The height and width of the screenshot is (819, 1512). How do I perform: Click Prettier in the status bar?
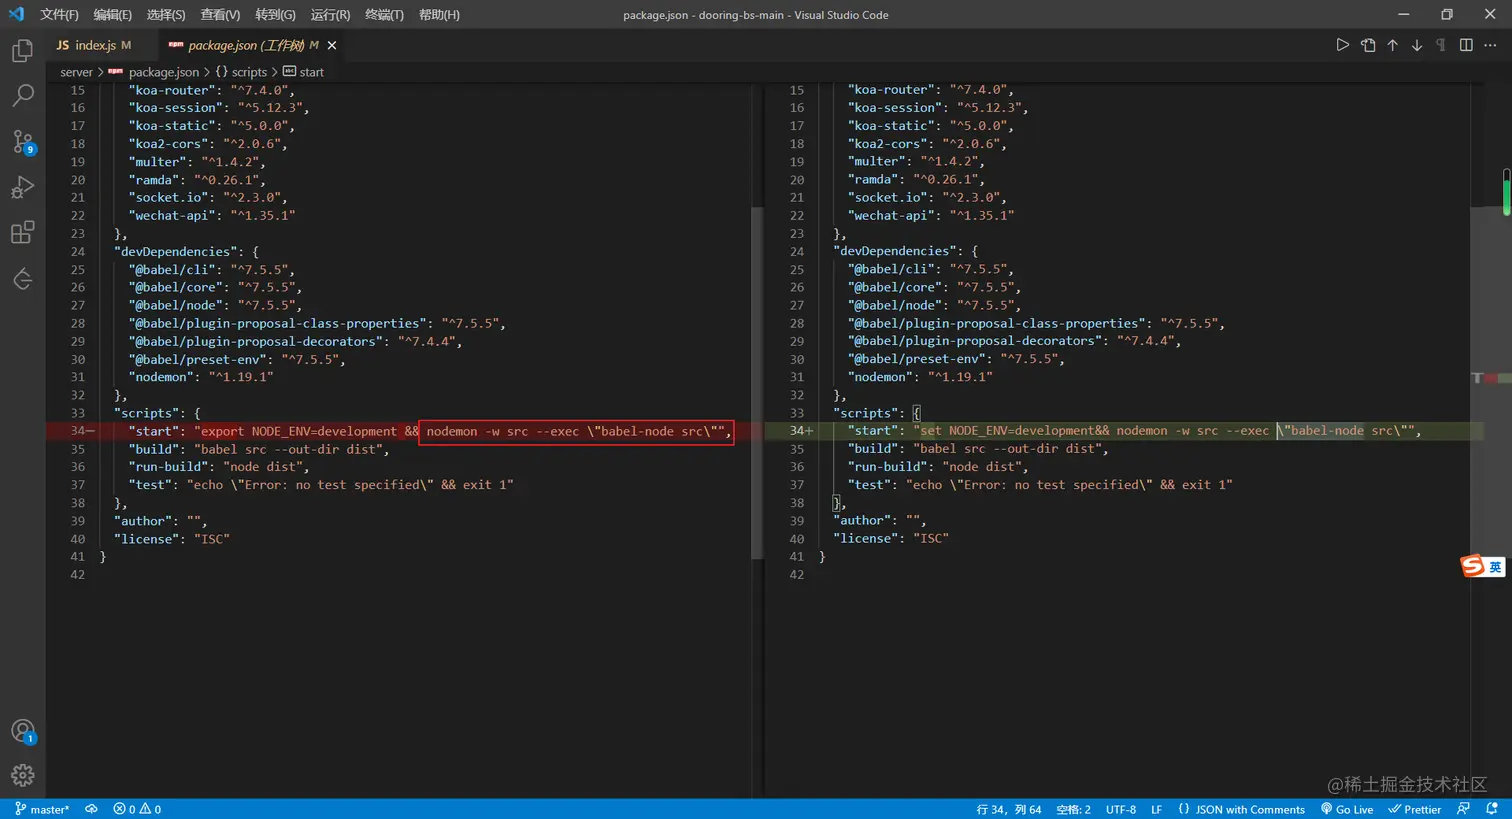(x=1415, y=809)
